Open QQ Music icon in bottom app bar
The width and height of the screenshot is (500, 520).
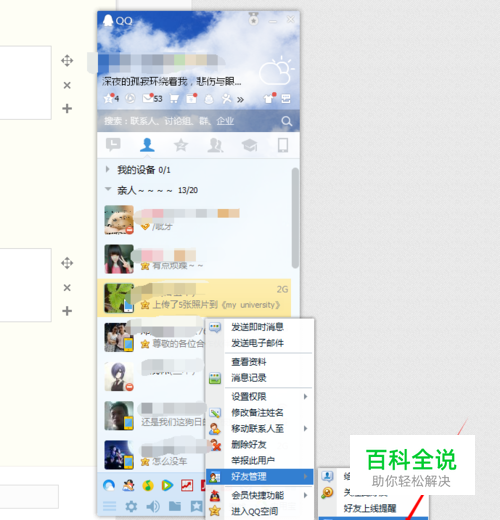click(148, 486)
